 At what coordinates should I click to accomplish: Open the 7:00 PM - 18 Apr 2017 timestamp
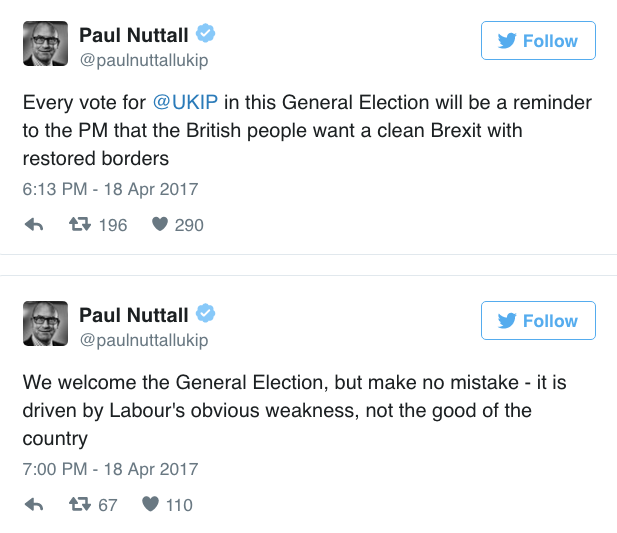(110, 469)
